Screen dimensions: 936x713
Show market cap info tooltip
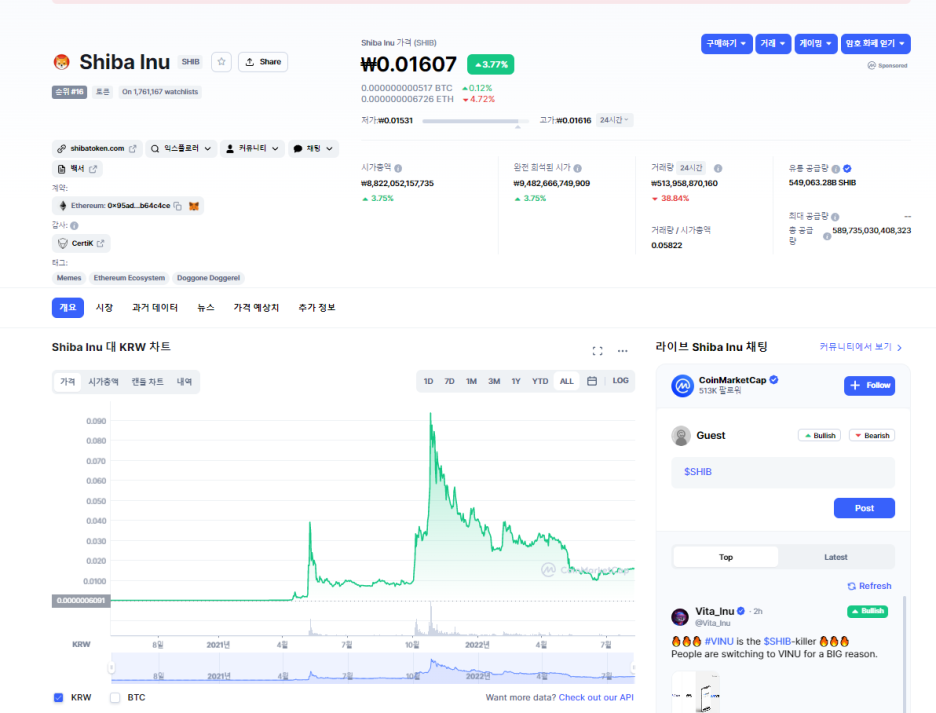coord(398,168)
